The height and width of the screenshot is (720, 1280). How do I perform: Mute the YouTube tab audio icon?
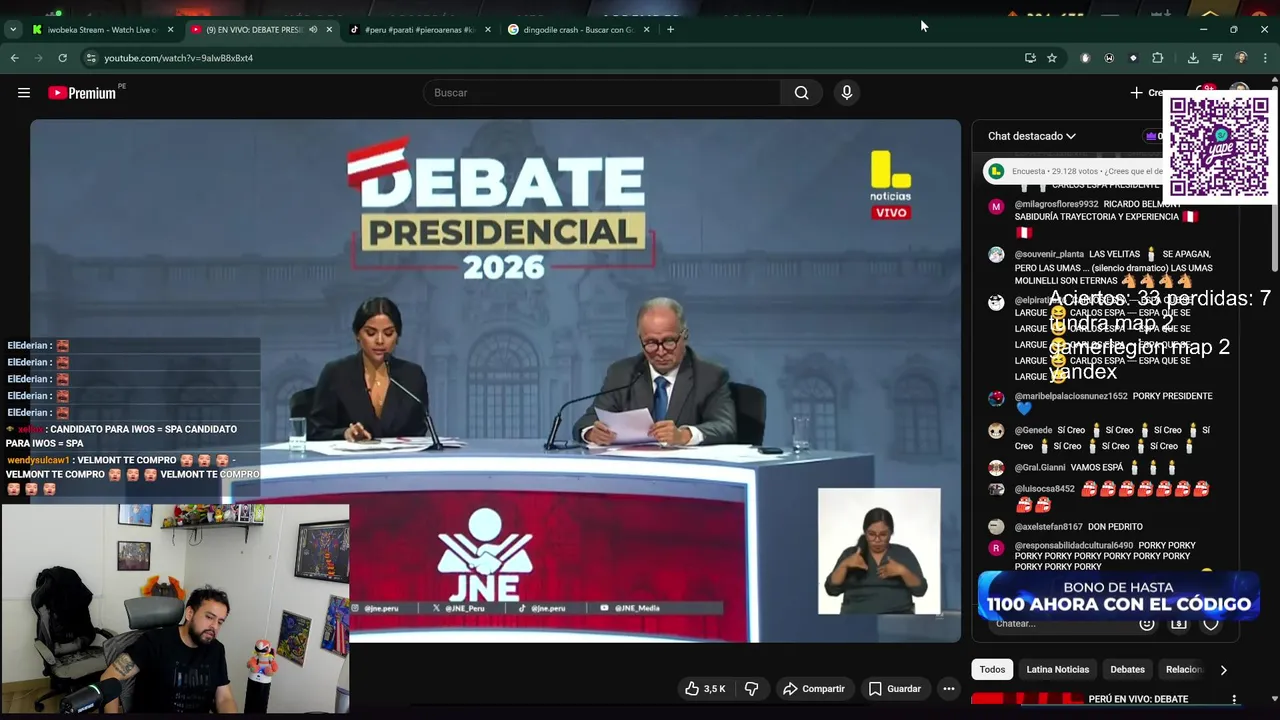(313, 30)
